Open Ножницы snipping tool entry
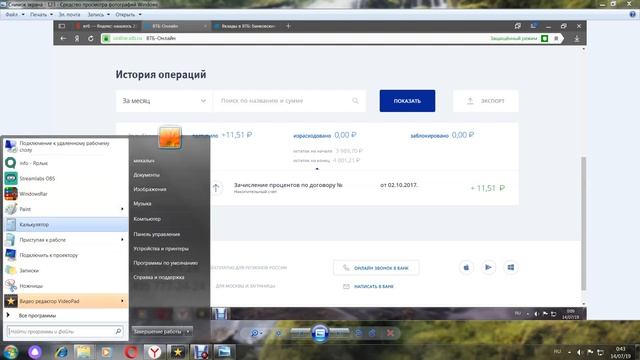640x360 pixels. click(x=66, y=286)
